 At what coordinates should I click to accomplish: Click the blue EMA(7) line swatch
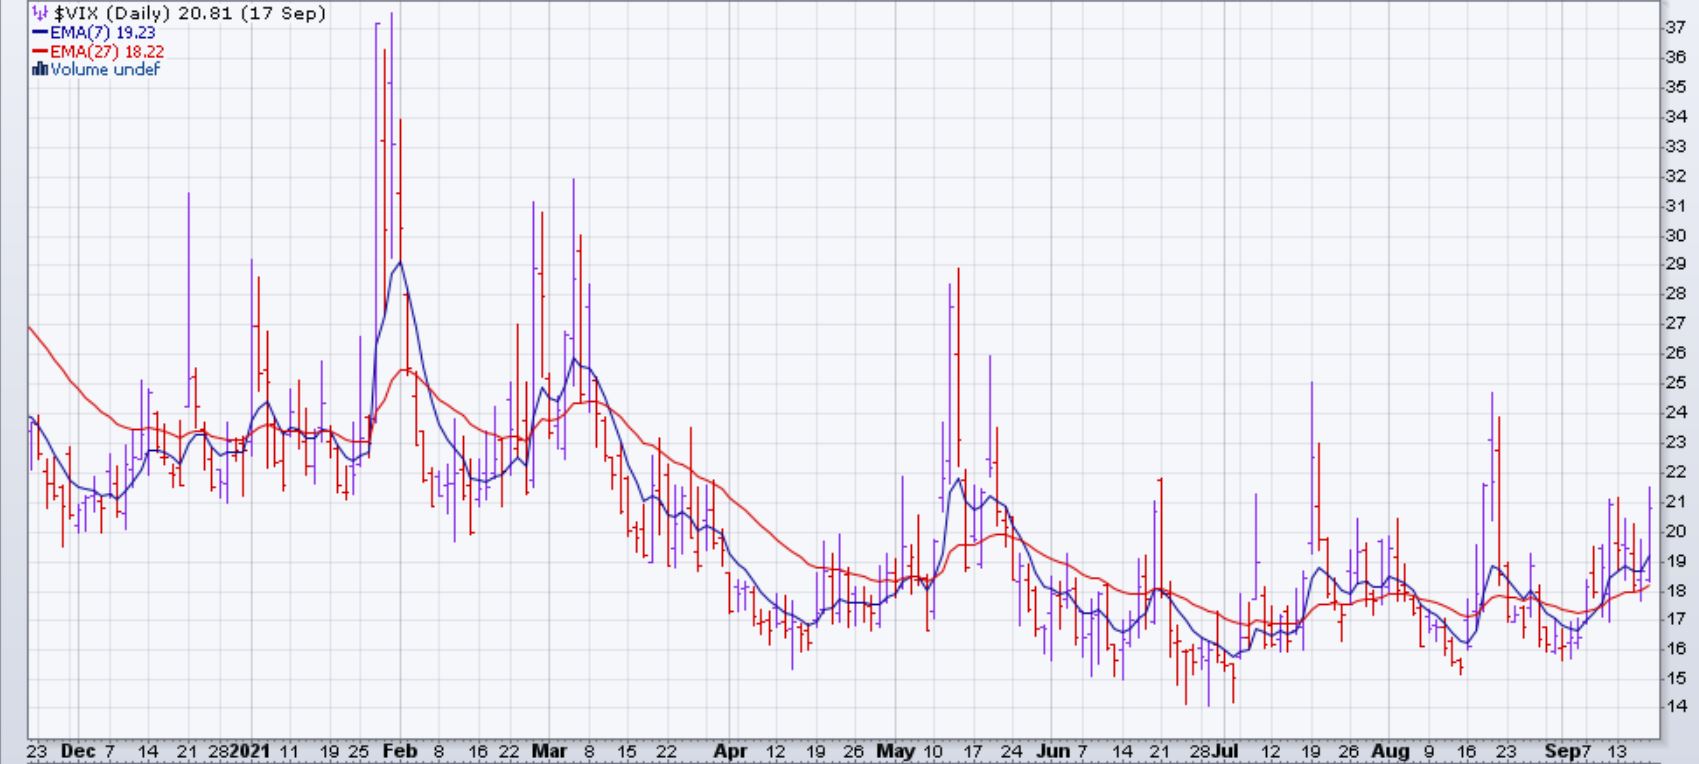40,33
